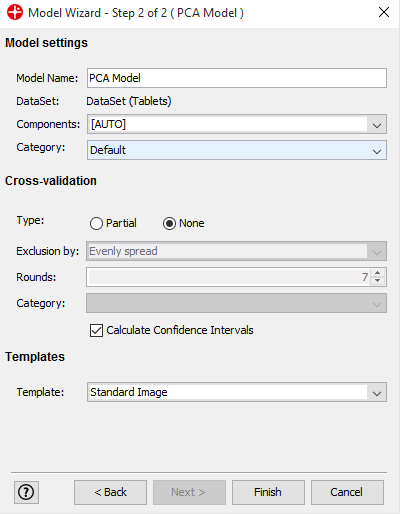Click into the Model Name text field
400x514 pixels.
pos(237,78)
